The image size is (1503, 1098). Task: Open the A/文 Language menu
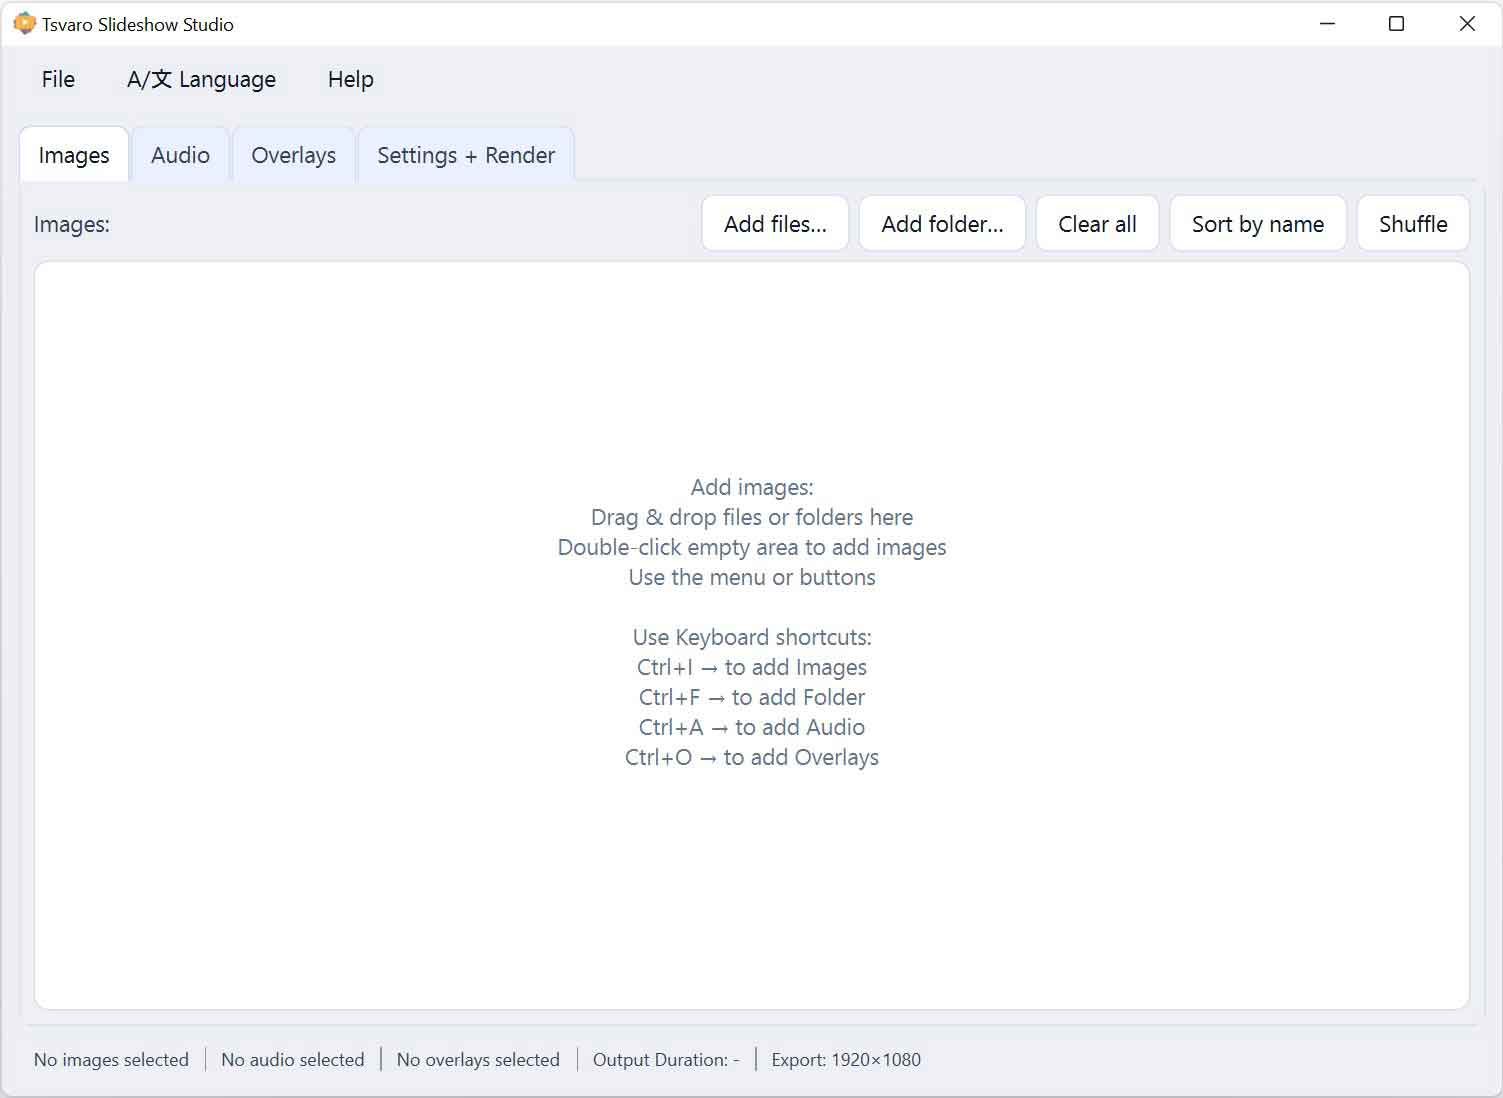(200, 79)
